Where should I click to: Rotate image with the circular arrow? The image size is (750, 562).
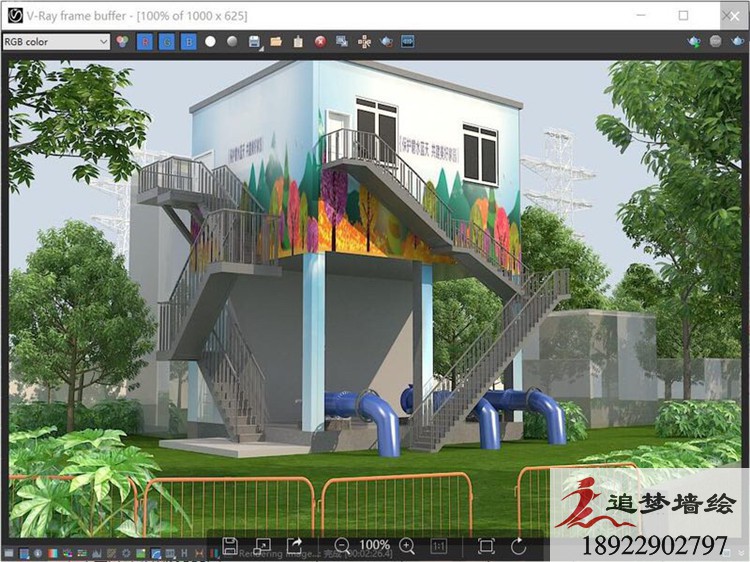click(518, 546)
